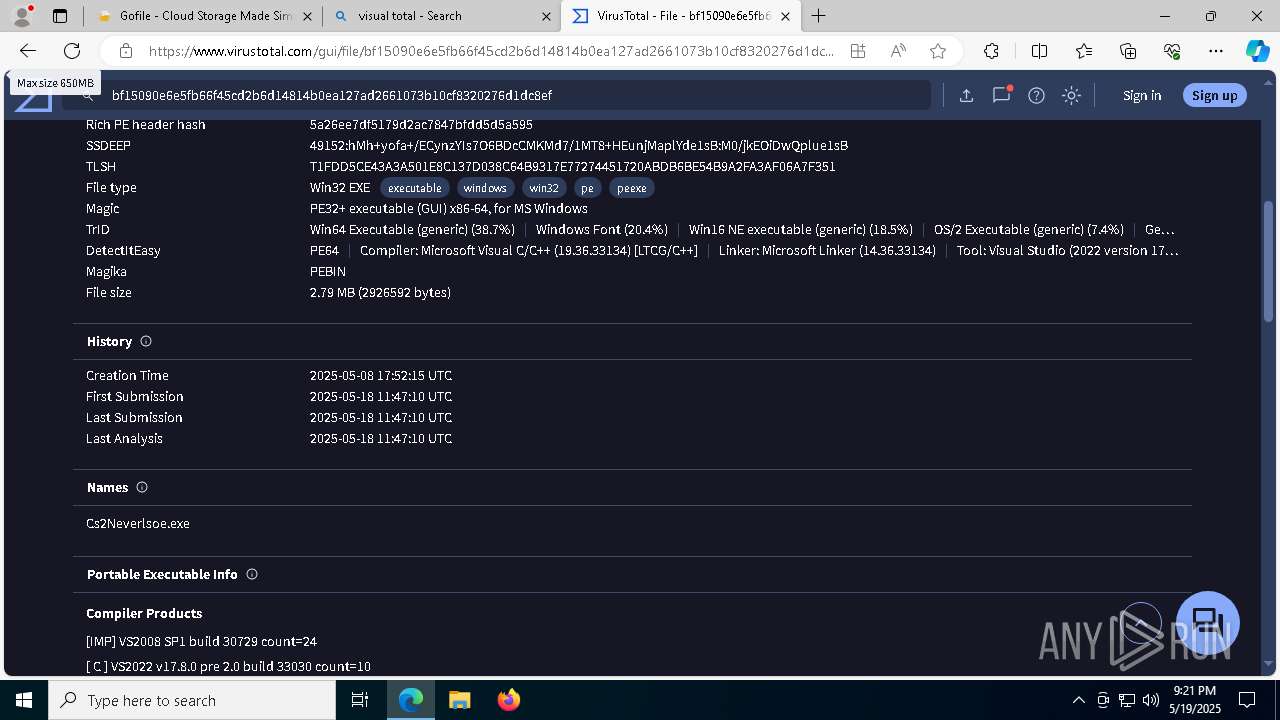Click the search magnifier in VirusTotal bar
1280x720 pixels.
[x=88, y=95]
